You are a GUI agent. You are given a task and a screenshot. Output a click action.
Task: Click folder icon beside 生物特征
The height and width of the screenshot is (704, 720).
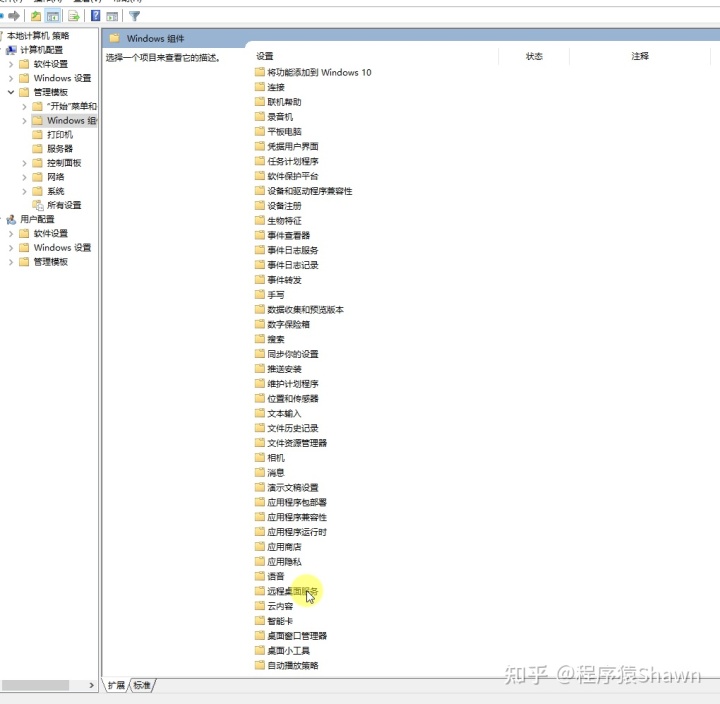tap(260, 220)
